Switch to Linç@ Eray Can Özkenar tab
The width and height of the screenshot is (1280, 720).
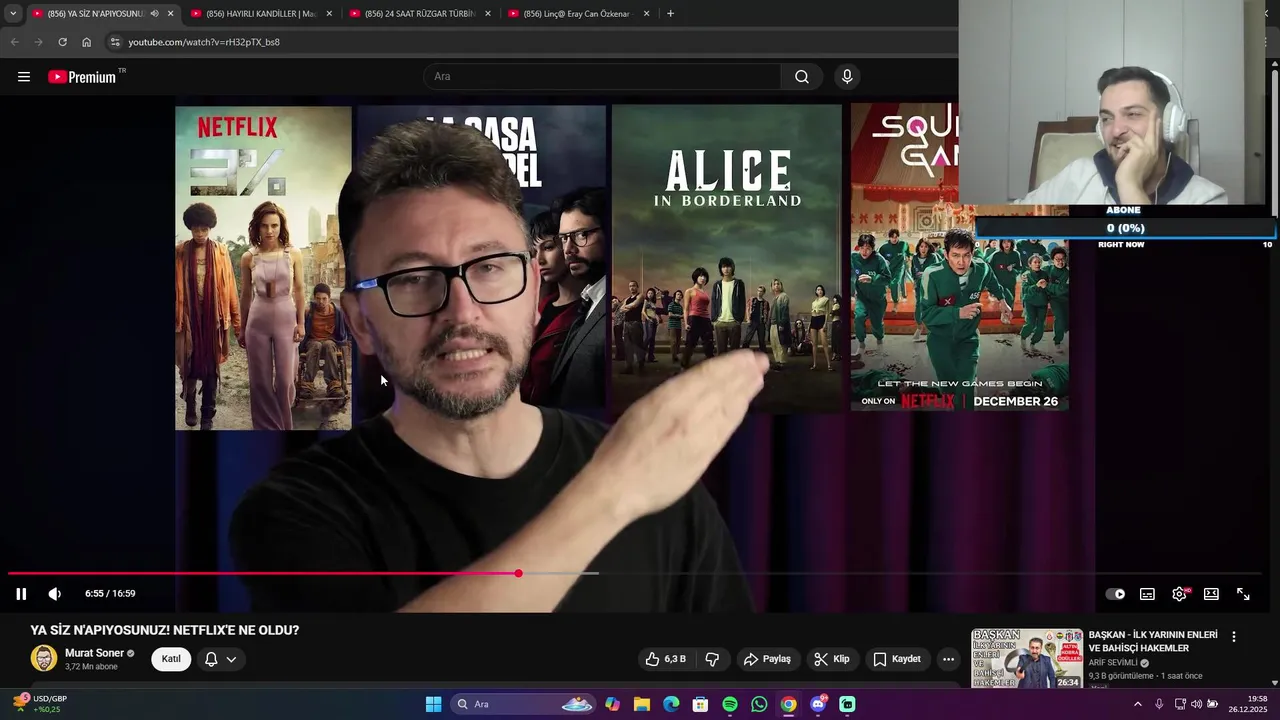coord(578,14)
